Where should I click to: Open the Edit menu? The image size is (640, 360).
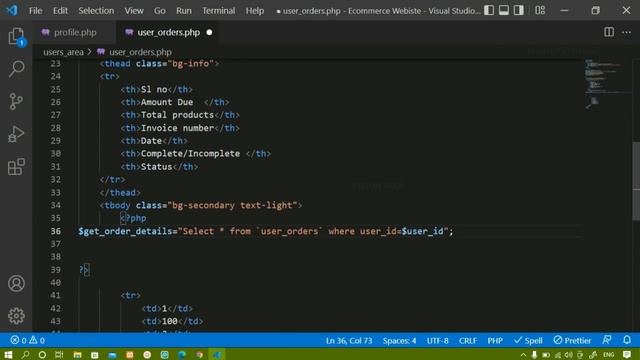pyautogui.click(x=60, y=11)
